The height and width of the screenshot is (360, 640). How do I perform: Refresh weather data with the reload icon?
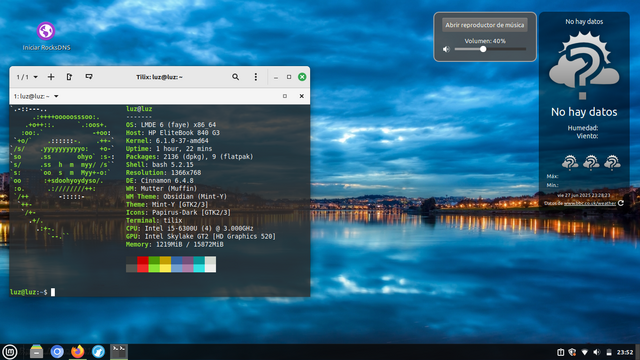point(621,203)
